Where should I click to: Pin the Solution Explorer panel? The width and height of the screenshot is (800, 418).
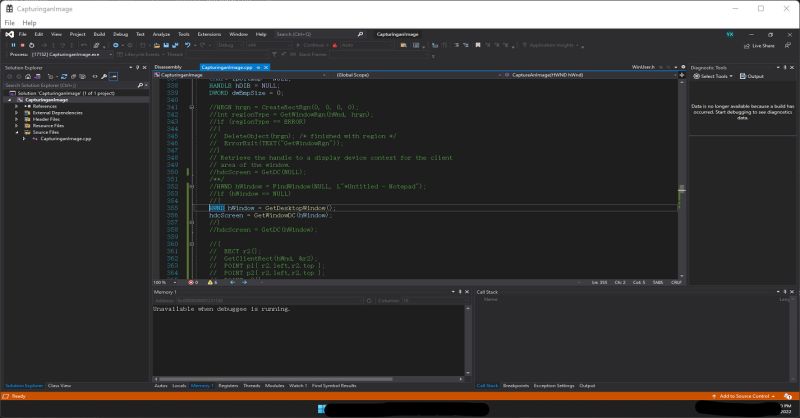tap(137, 67)
